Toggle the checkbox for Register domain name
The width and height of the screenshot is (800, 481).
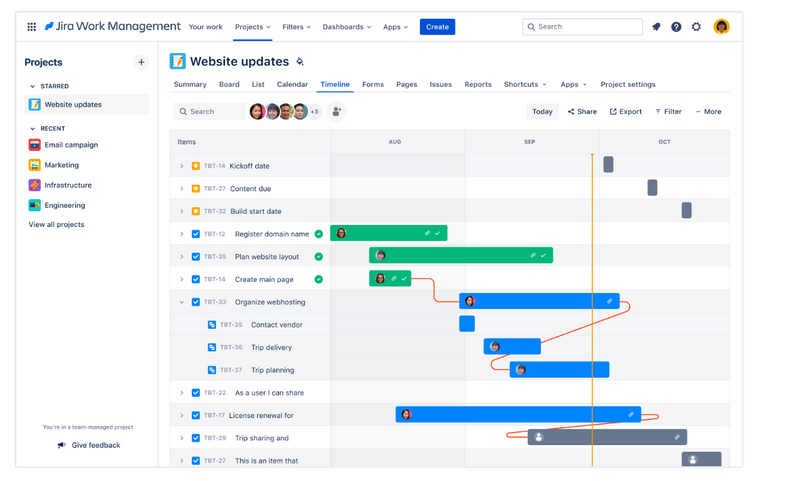(196, 234)
